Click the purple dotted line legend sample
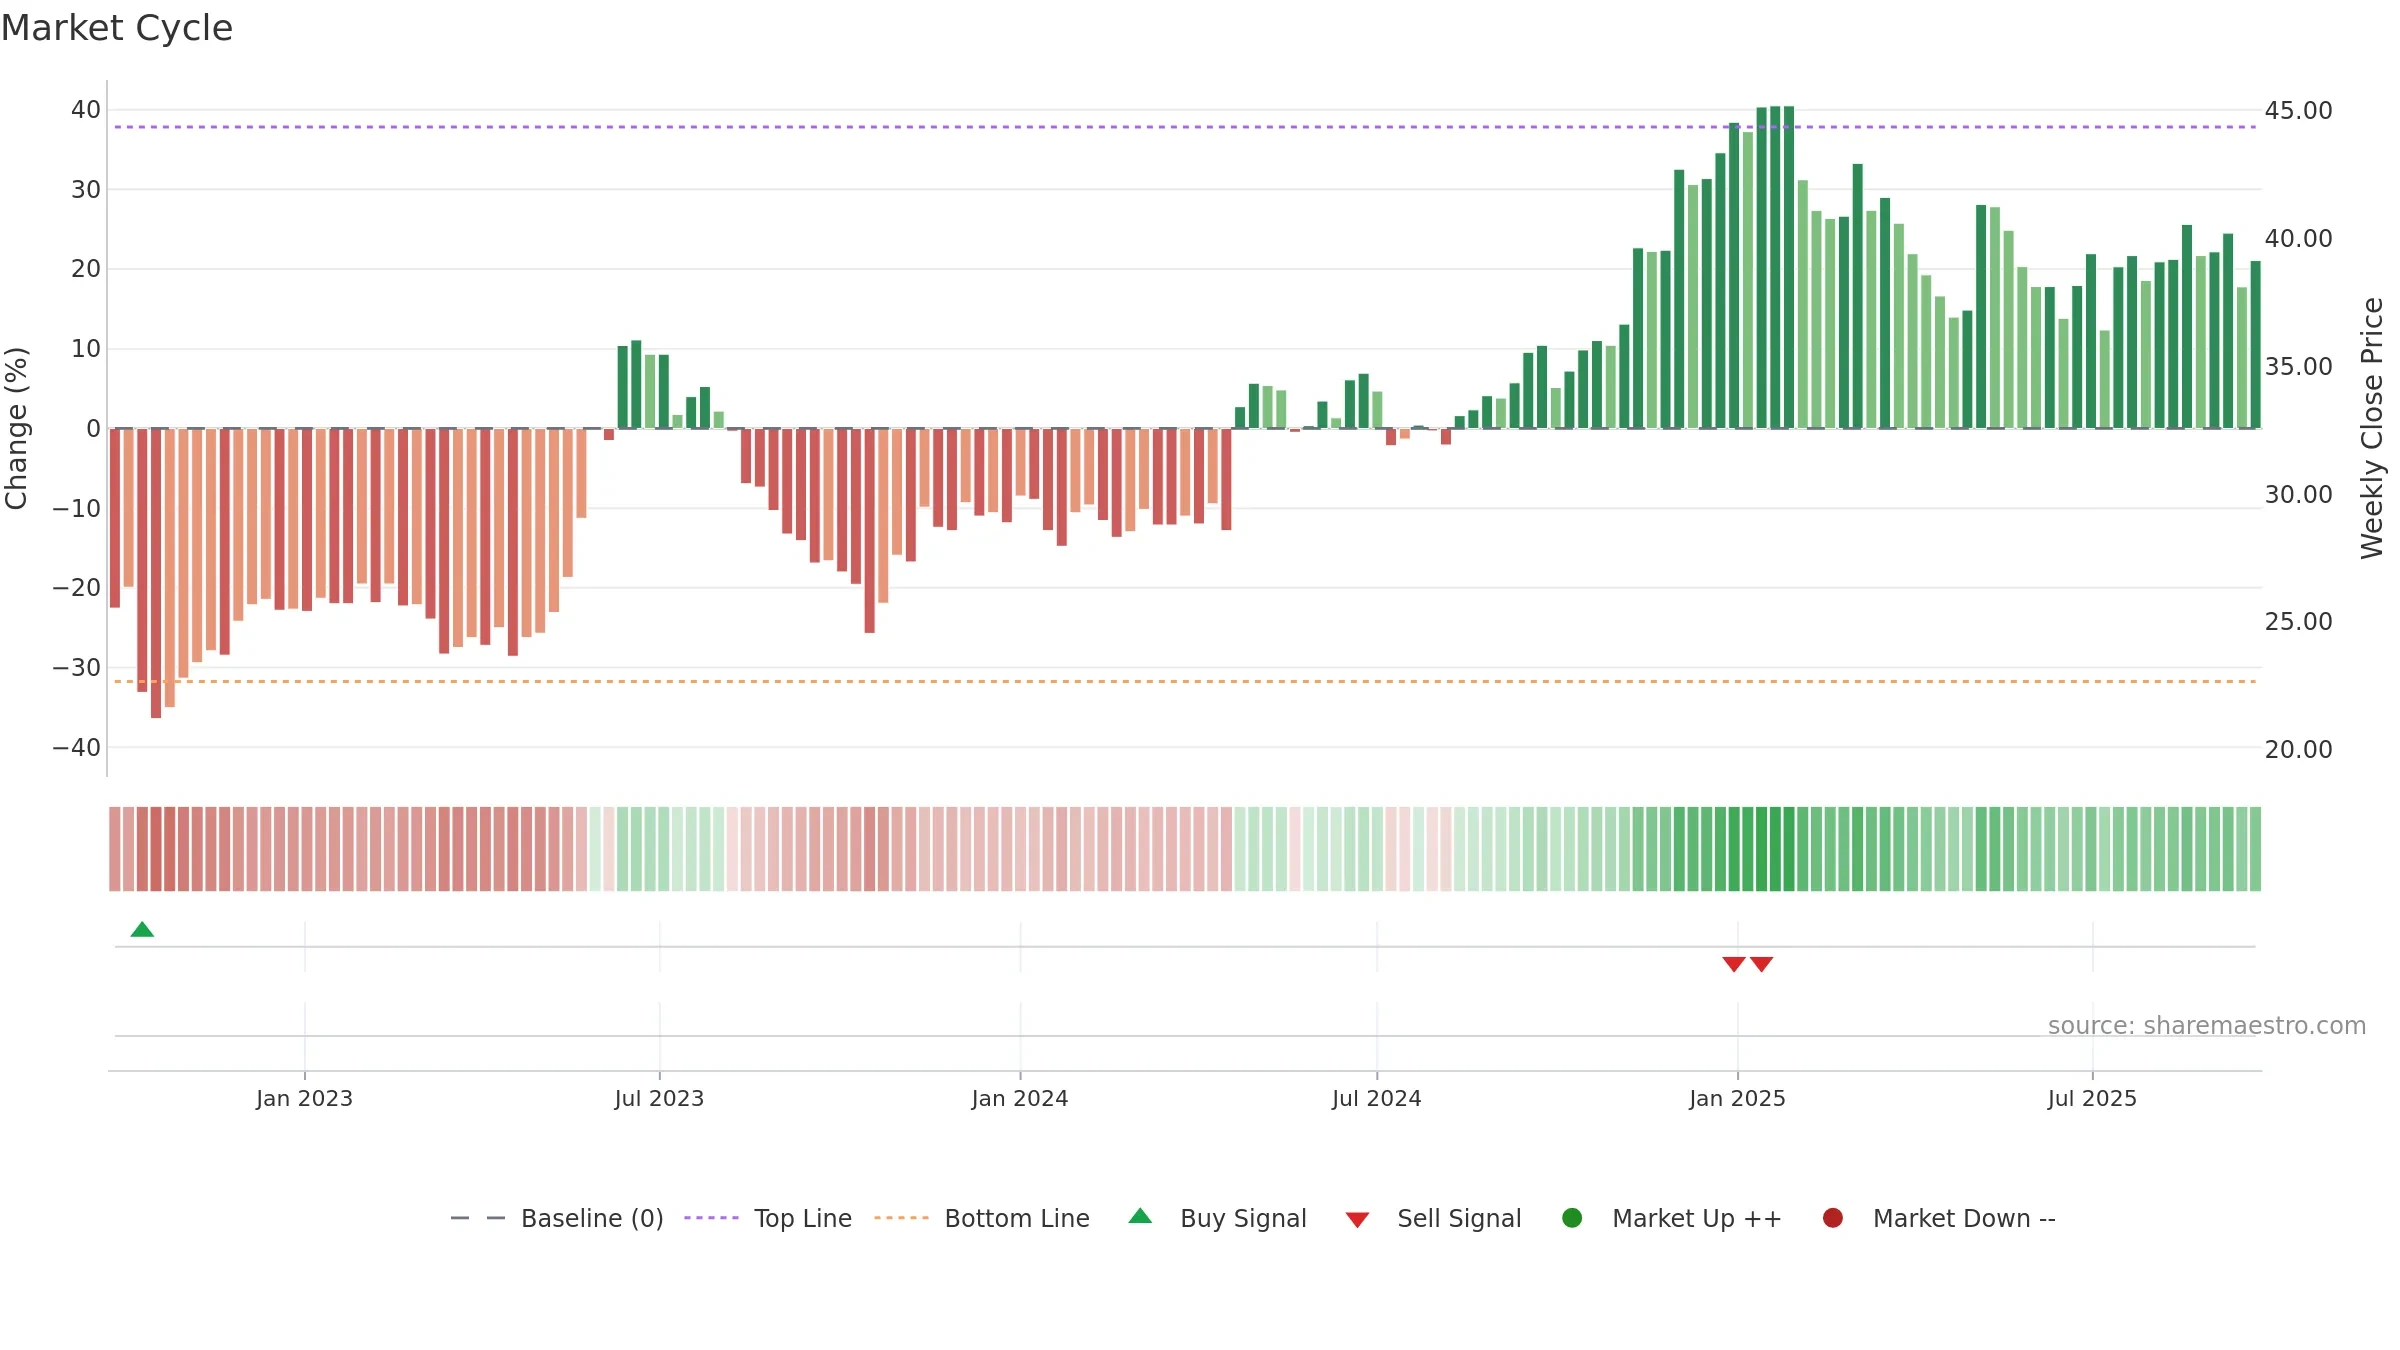Screen dimensions: 2400x1350 coord(711,1218)
